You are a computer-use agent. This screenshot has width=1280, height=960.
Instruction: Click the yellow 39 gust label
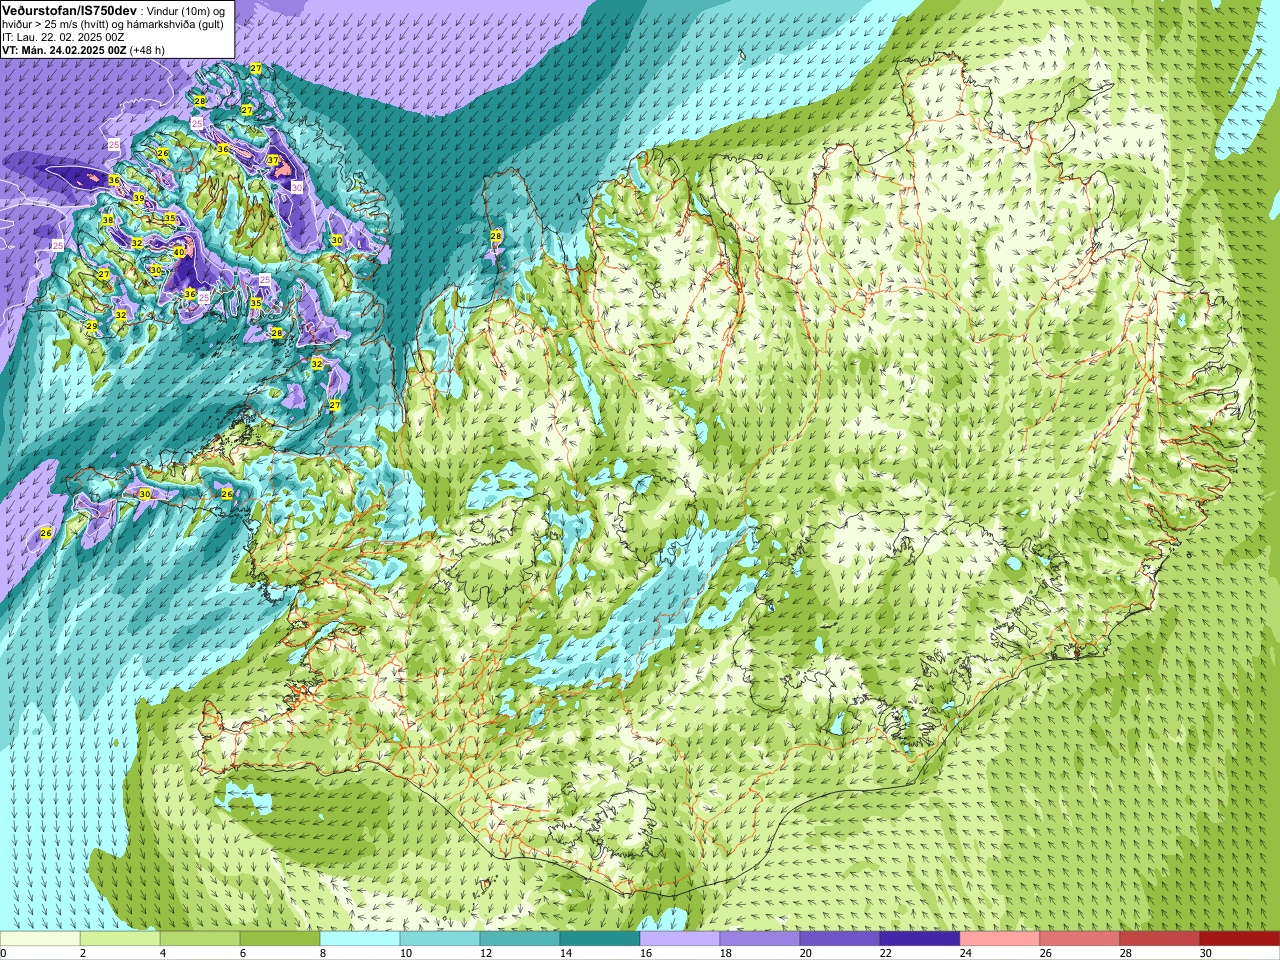pyautogui.click(x=139, y=198)
